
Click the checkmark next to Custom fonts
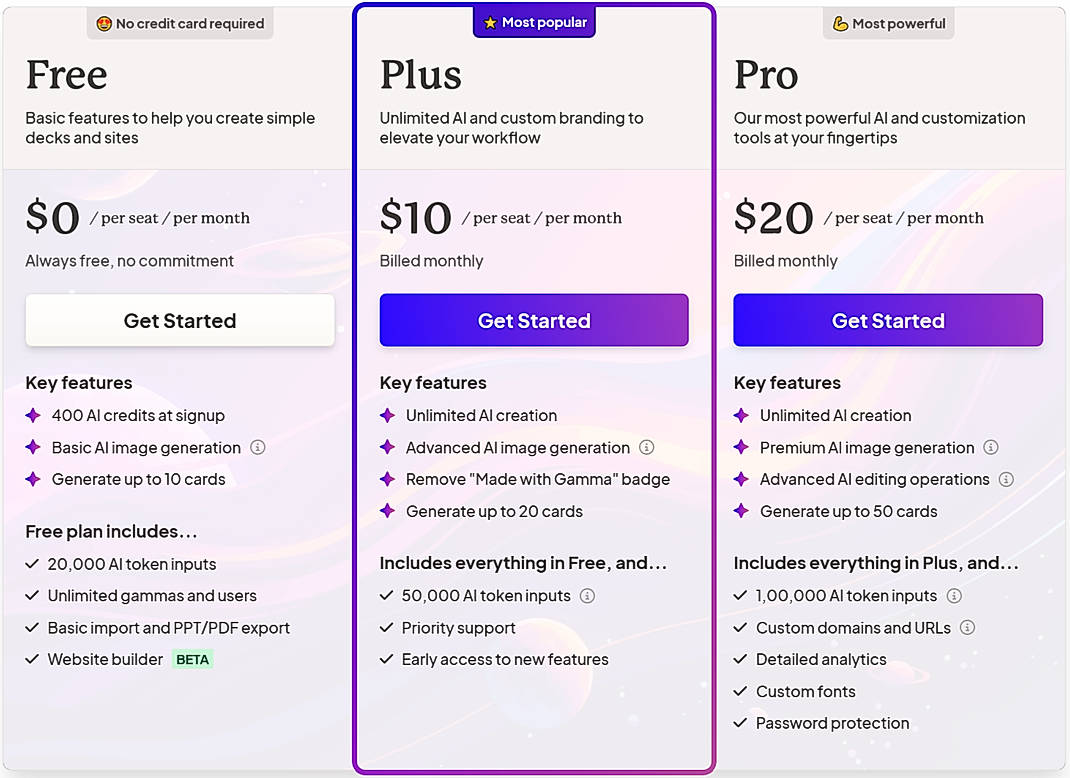coord(740,691)
